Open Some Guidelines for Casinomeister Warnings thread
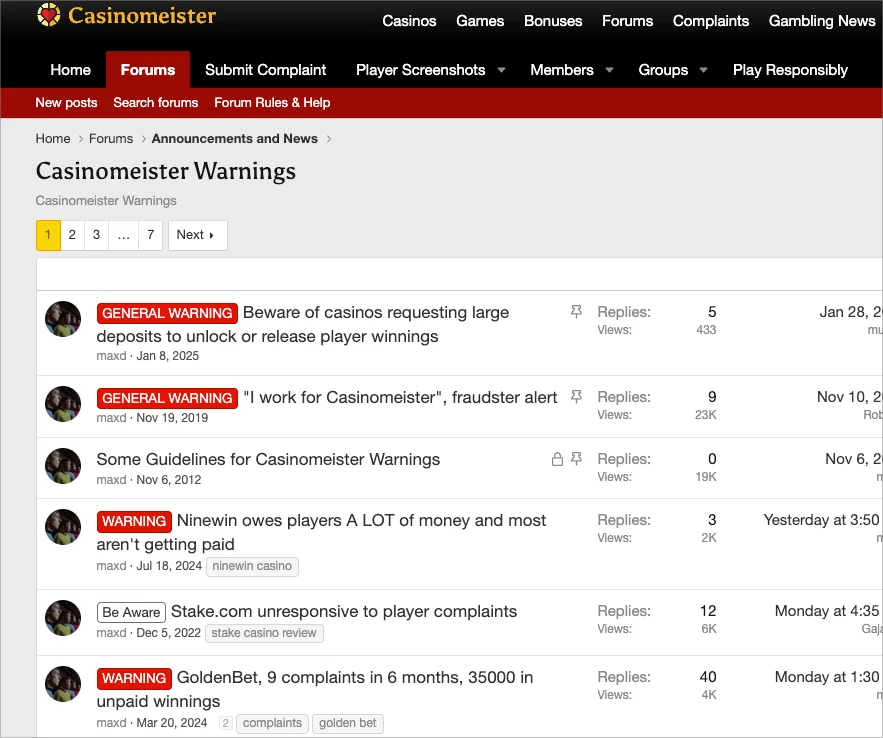The height and width of the screenshot is (738, 883). click(x=268, y=459)
